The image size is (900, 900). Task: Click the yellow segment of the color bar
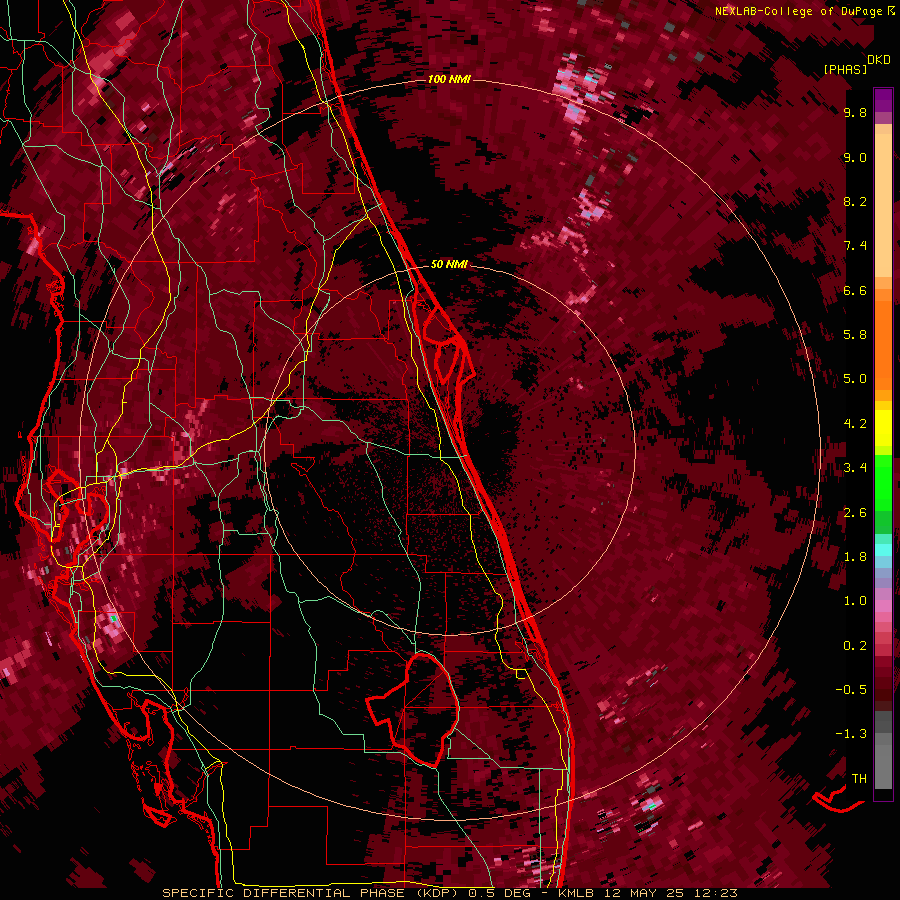point(883,428)
